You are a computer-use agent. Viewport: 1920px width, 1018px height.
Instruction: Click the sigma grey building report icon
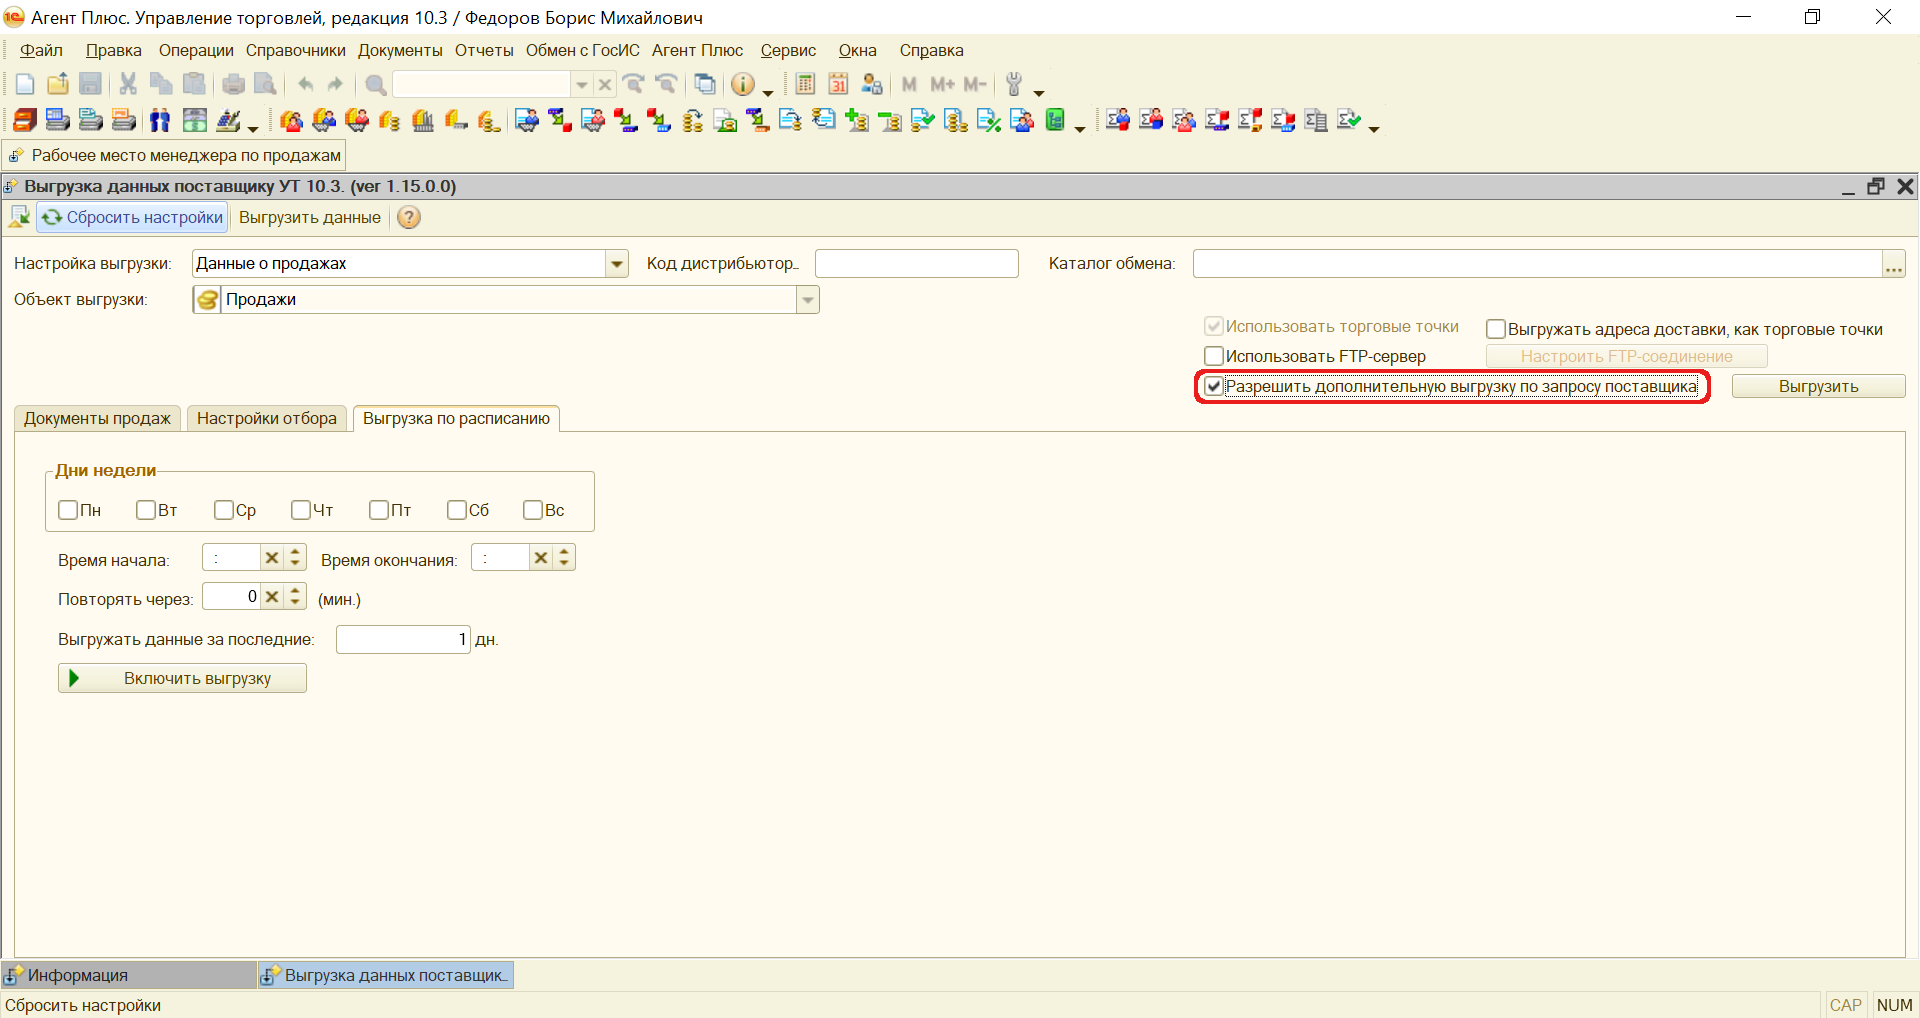pyautogui.click(x=1316, y=121)
